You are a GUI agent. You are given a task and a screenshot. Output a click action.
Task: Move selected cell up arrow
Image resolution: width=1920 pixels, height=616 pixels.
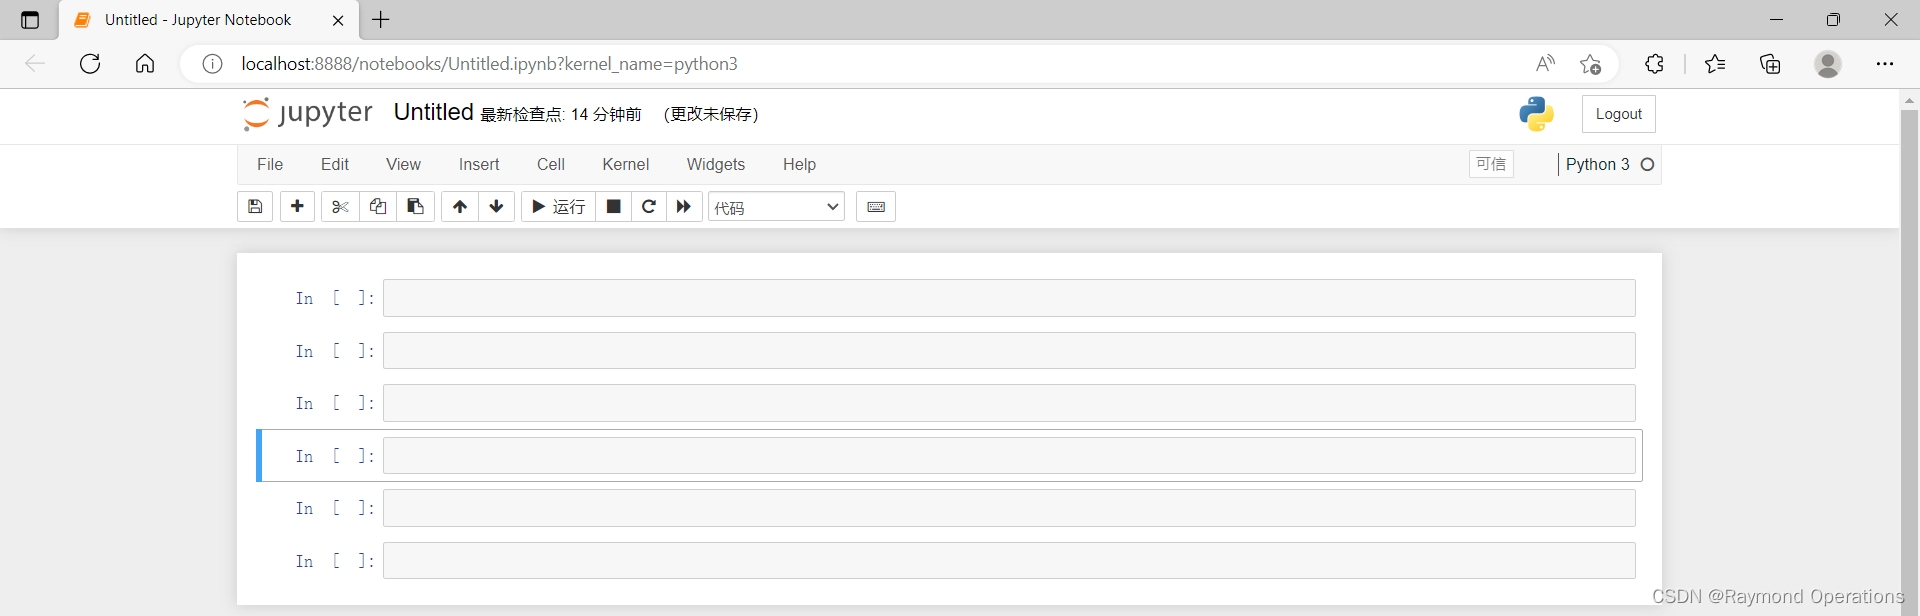(460, 207)
